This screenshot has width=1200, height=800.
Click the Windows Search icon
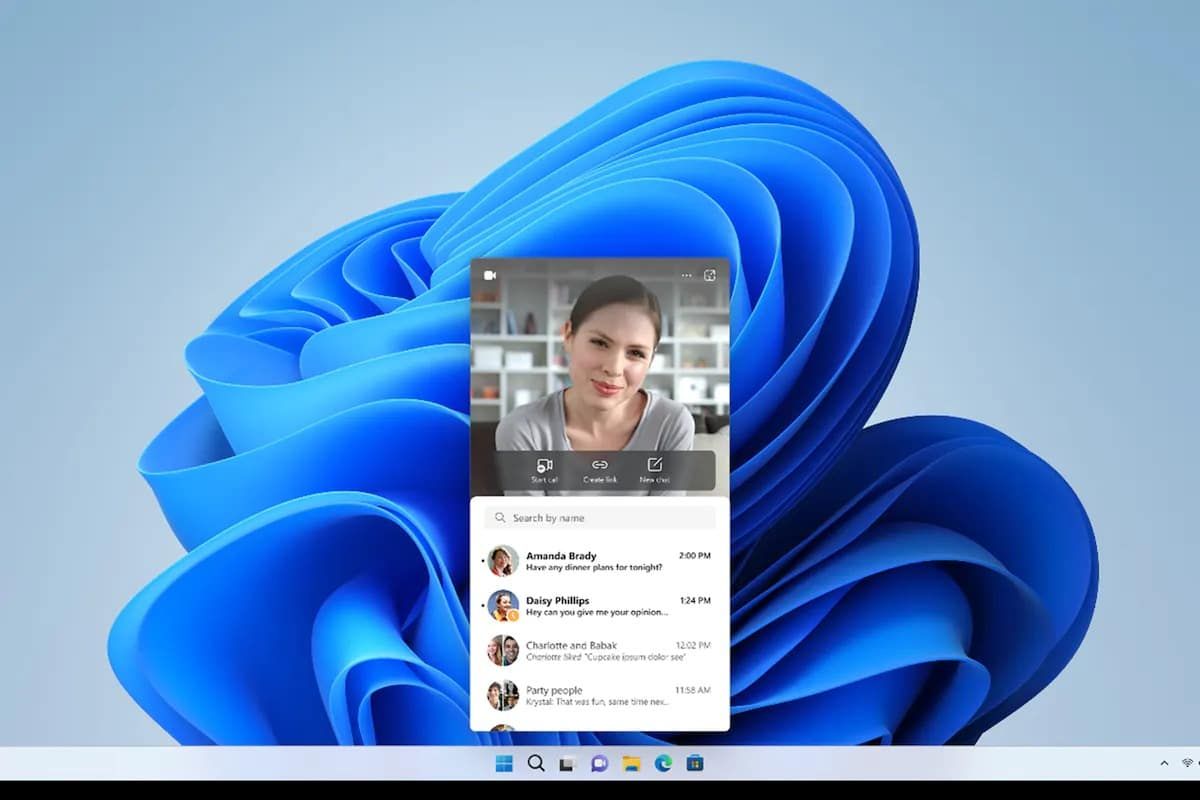(536, 763)
